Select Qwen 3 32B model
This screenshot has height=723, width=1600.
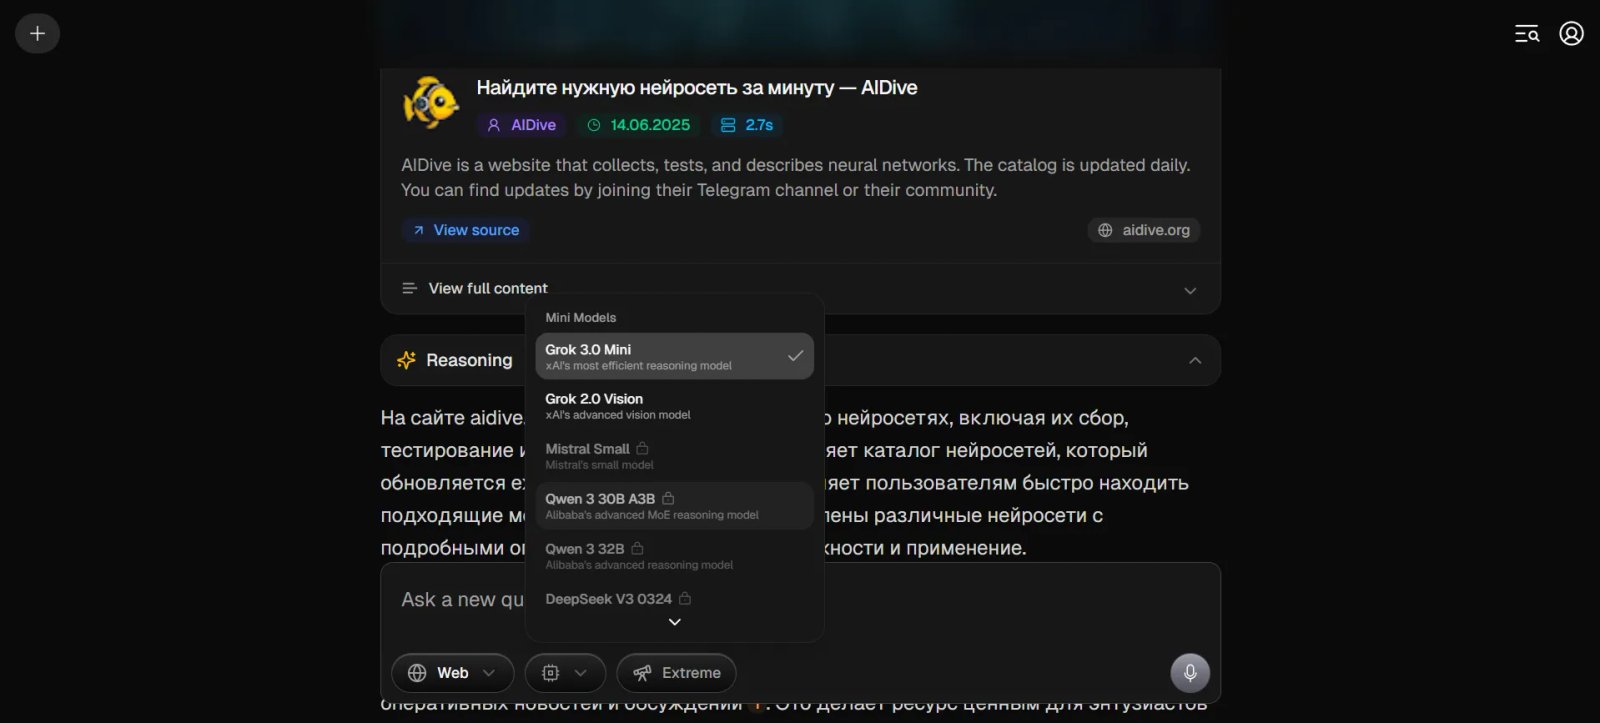coord(674,556)
